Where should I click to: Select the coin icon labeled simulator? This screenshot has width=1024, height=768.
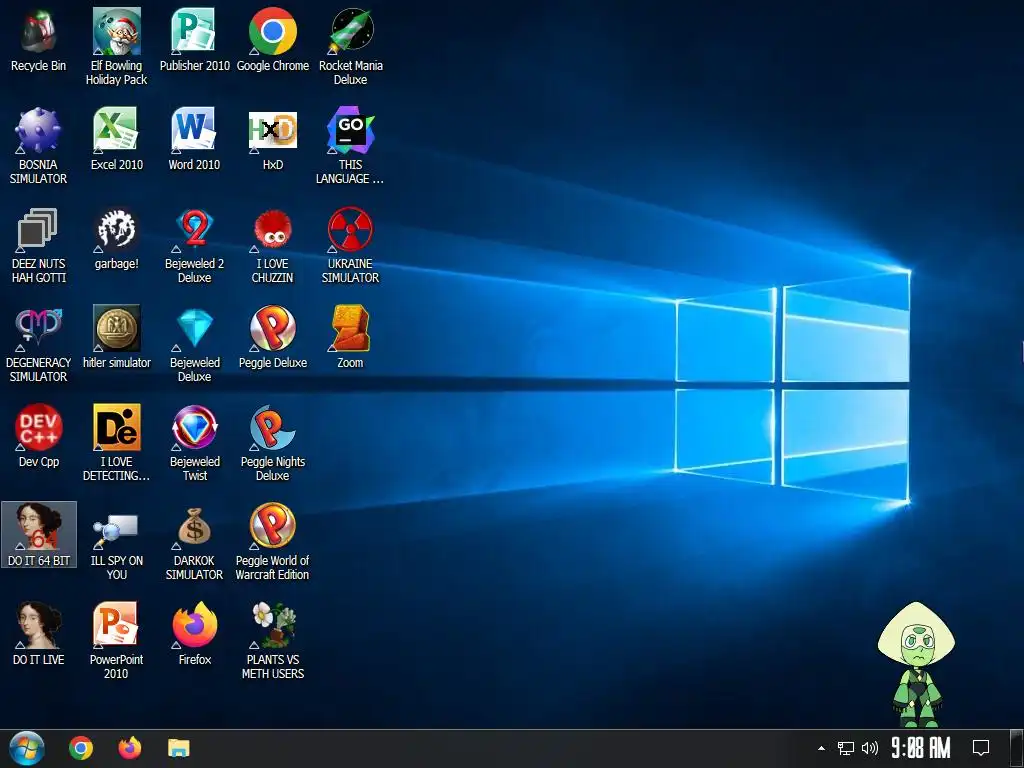coord(116,338)
